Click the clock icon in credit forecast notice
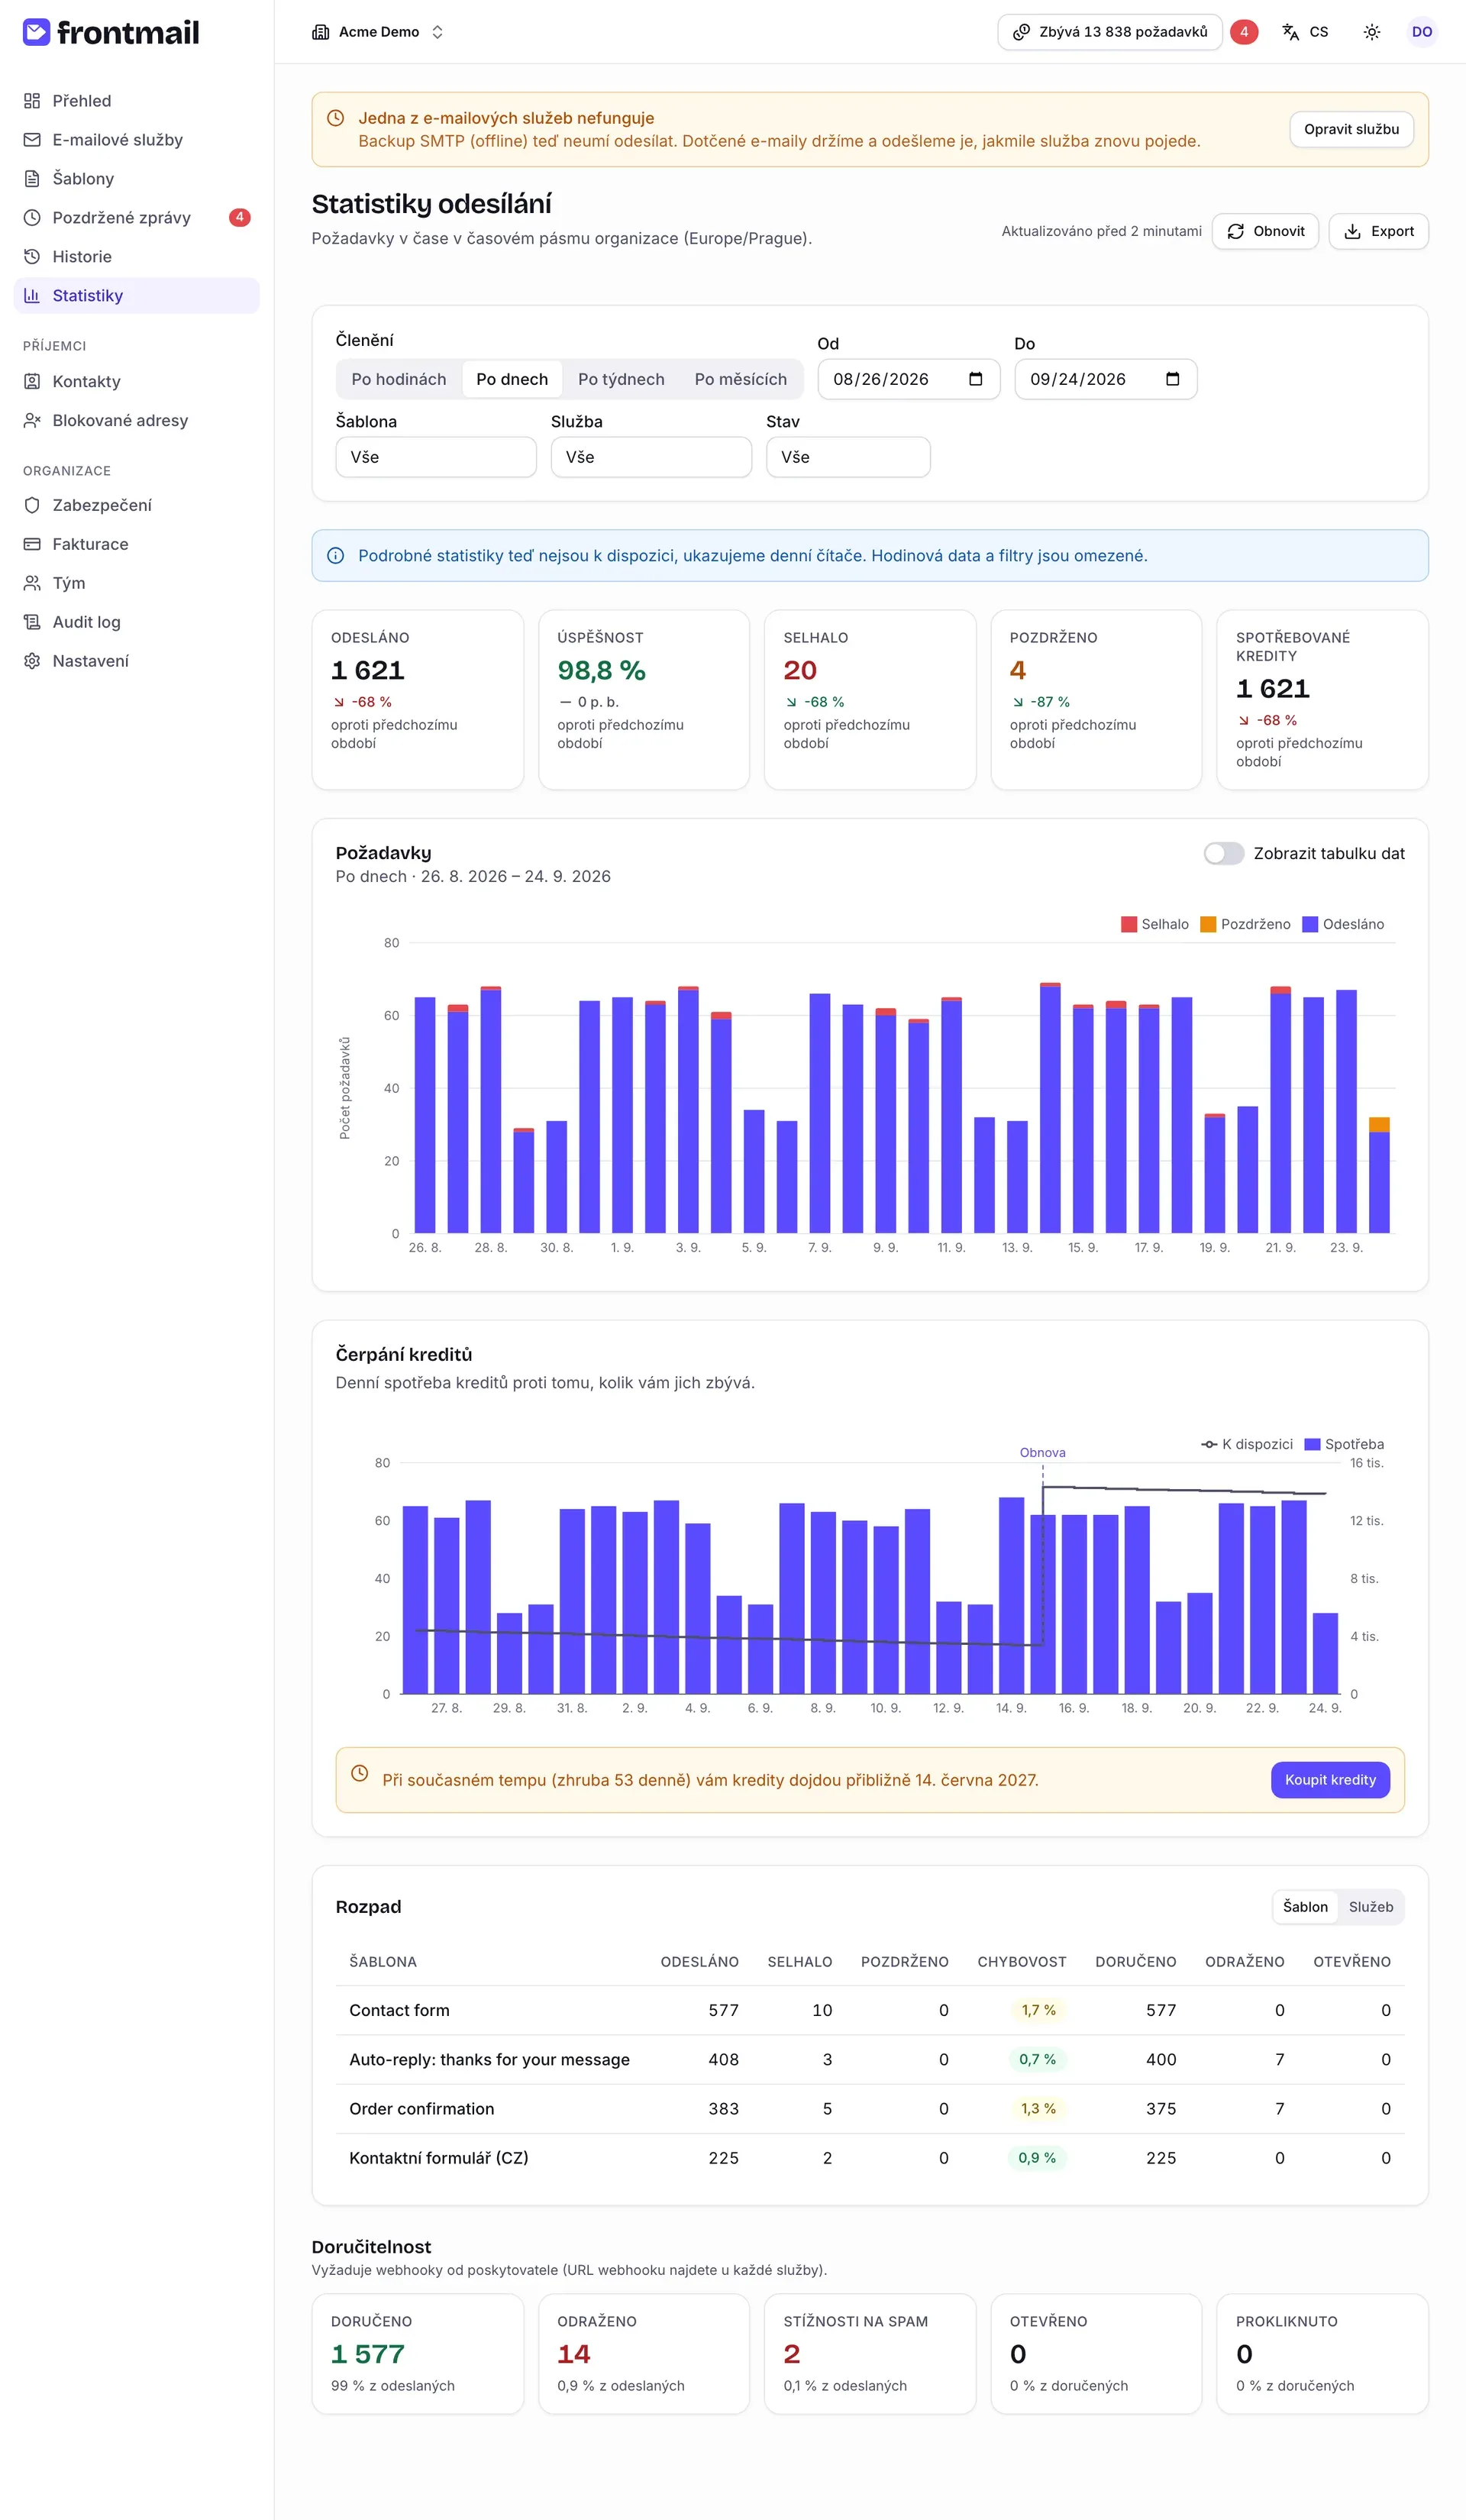The height and width of the screenshot is (2520, 1466). tap(360, 1773)
